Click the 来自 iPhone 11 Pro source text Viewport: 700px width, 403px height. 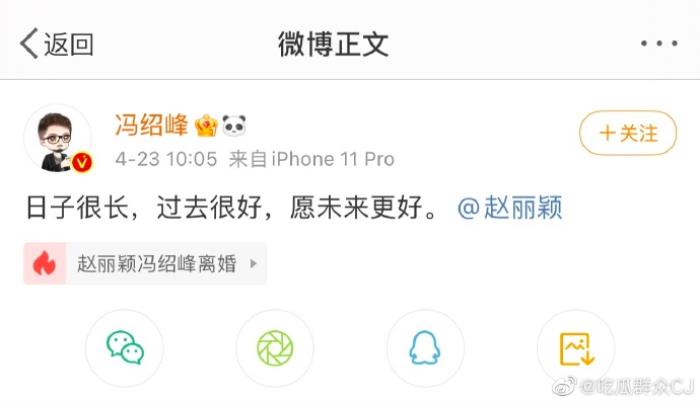pyautogui.click(x=312, y=159)
